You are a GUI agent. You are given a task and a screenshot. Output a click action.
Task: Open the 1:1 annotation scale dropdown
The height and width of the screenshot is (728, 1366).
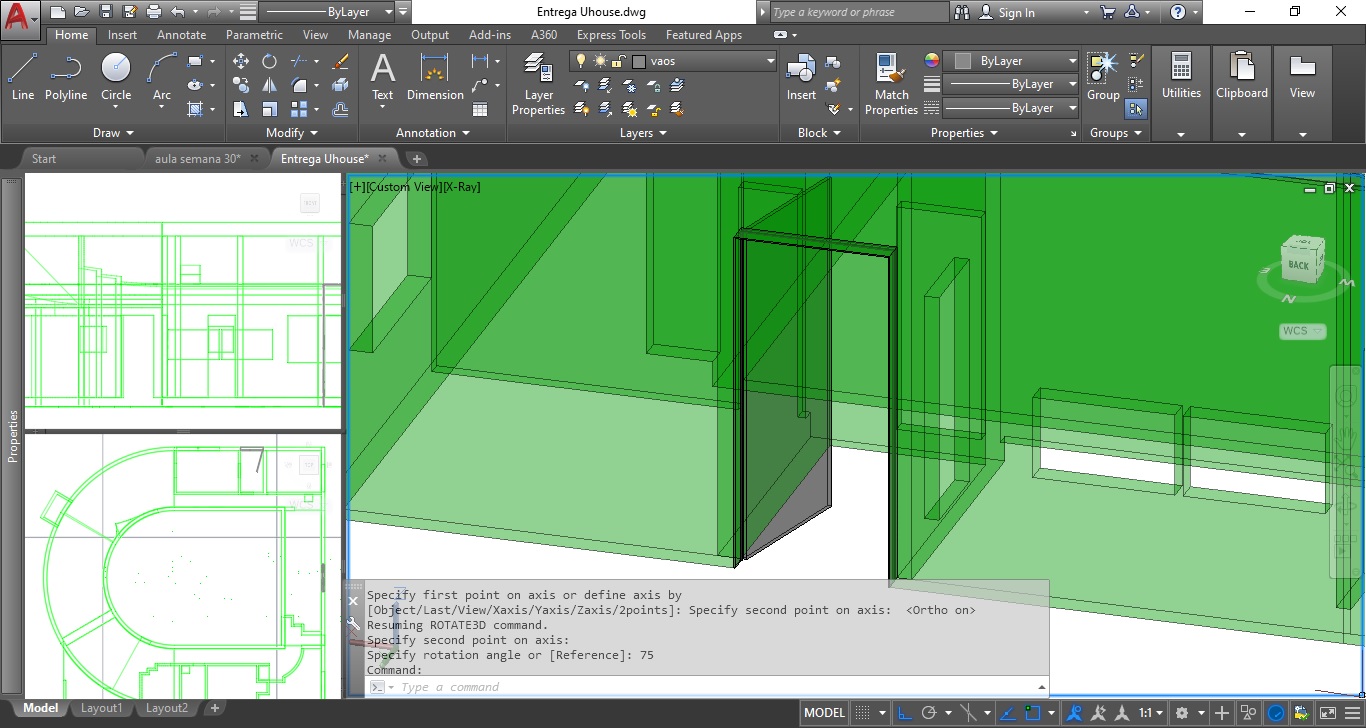tap(1152, 713)
